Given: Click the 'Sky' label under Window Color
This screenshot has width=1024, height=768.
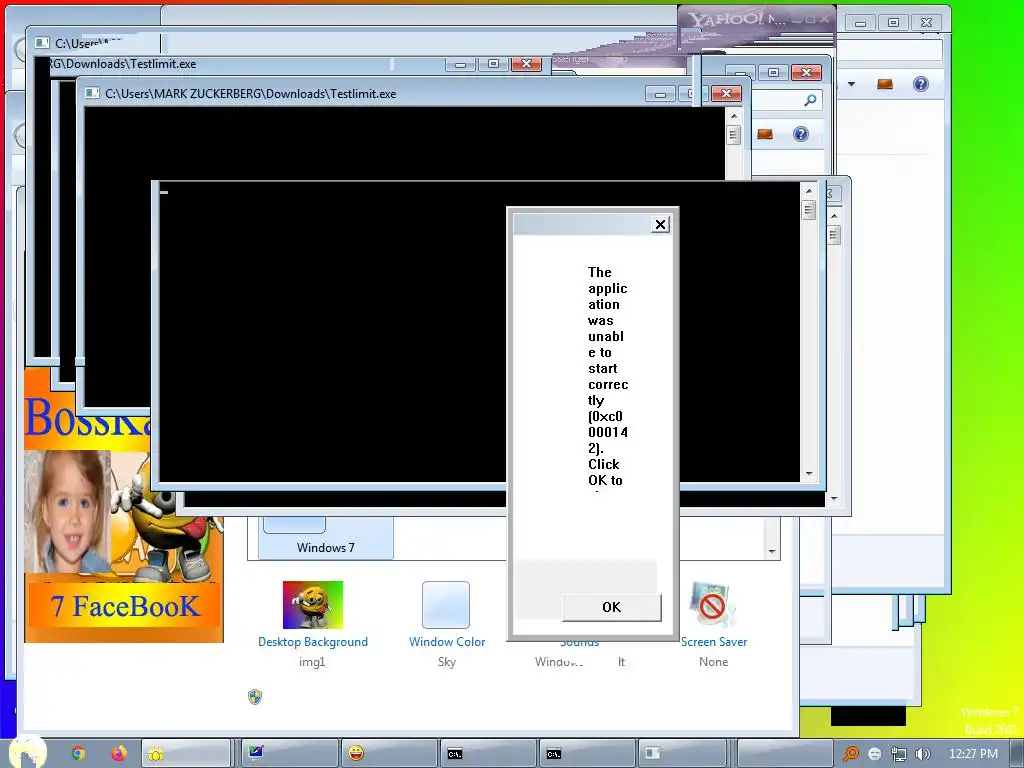Looking at the screenshot, I should click(447, 662).
